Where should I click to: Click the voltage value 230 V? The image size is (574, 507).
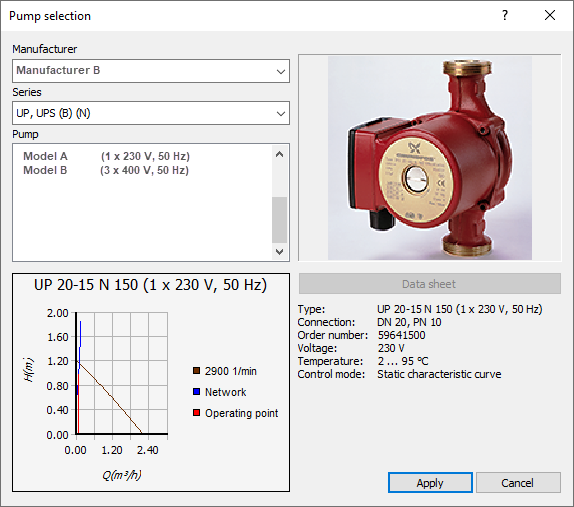[391, 348]
